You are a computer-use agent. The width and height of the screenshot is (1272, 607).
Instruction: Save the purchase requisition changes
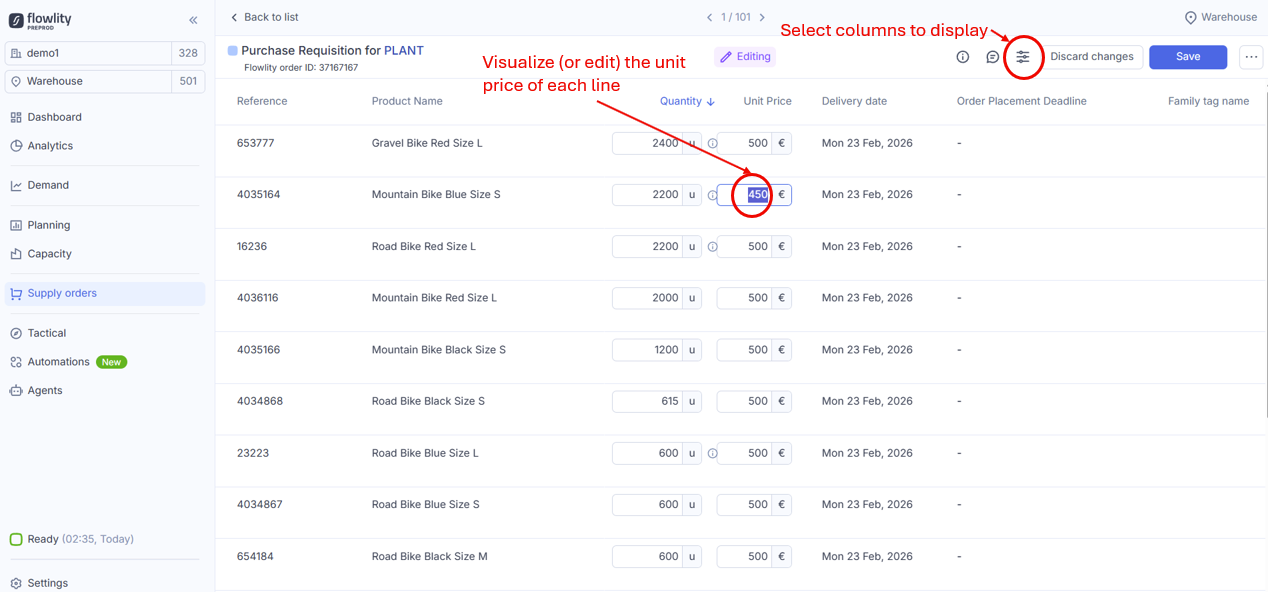1187,57
